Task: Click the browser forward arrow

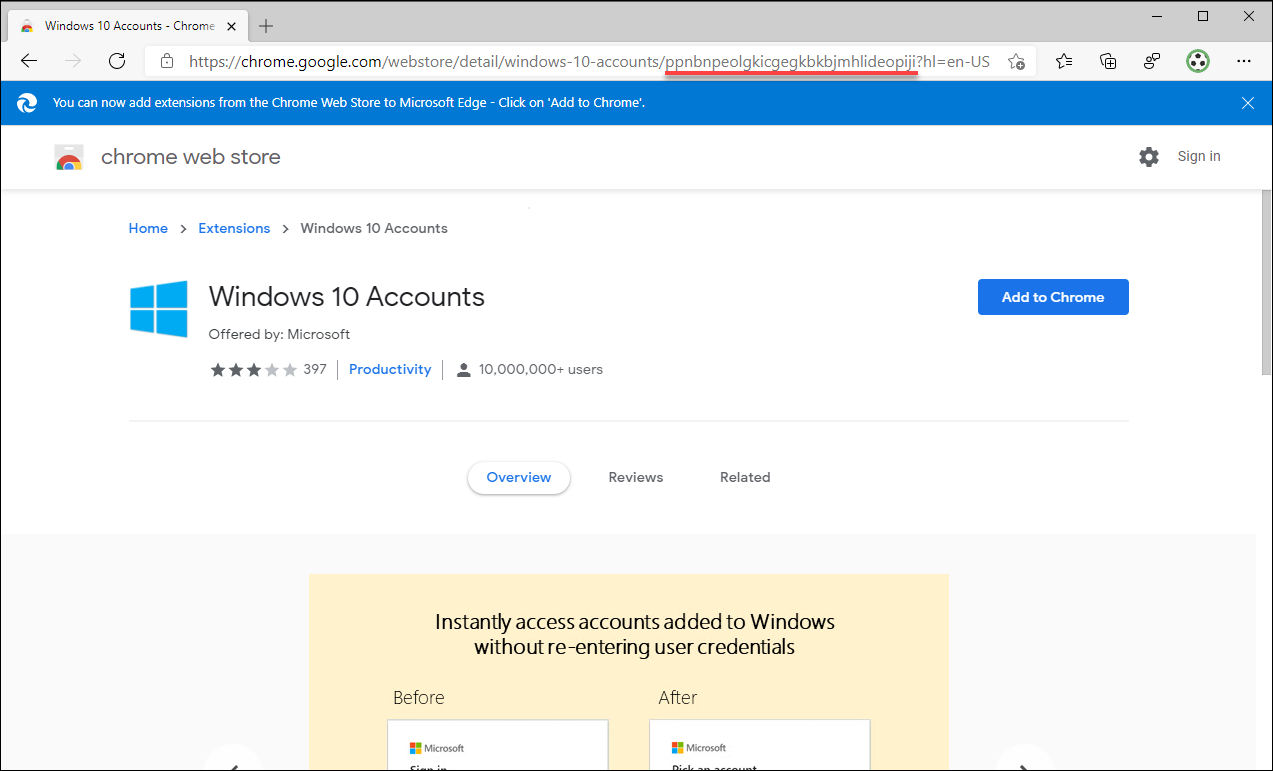Action: pyautogui.click(x=73, y=61)
